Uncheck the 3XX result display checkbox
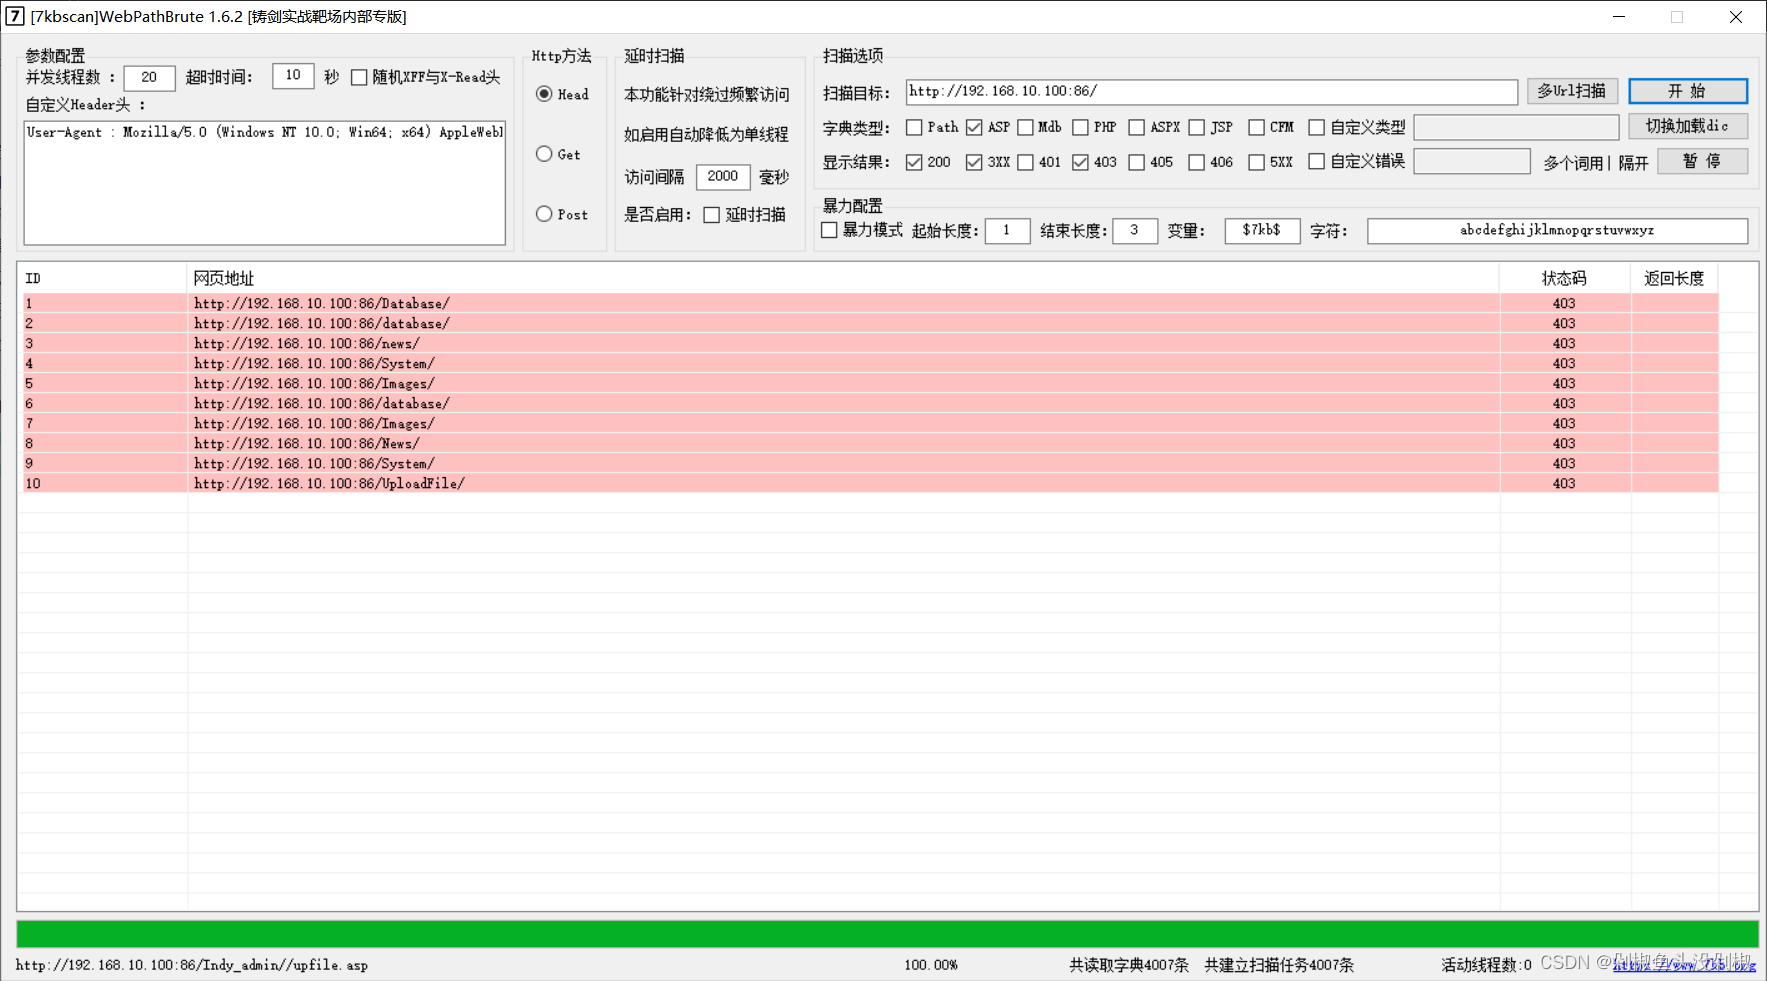1767x981 pixels. tap(974, 162)
